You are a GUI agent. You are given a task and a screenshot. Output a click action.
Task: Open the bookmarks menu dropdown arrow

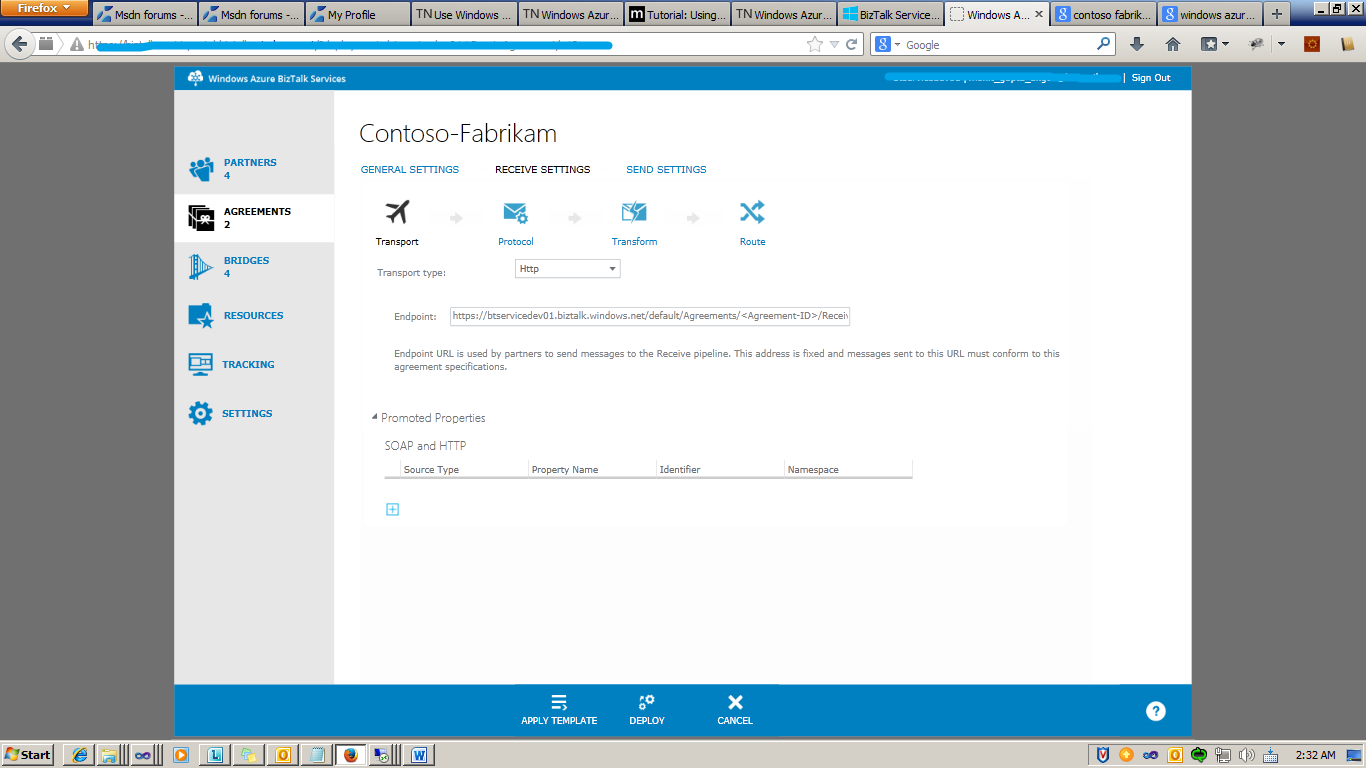[1224, 44]
